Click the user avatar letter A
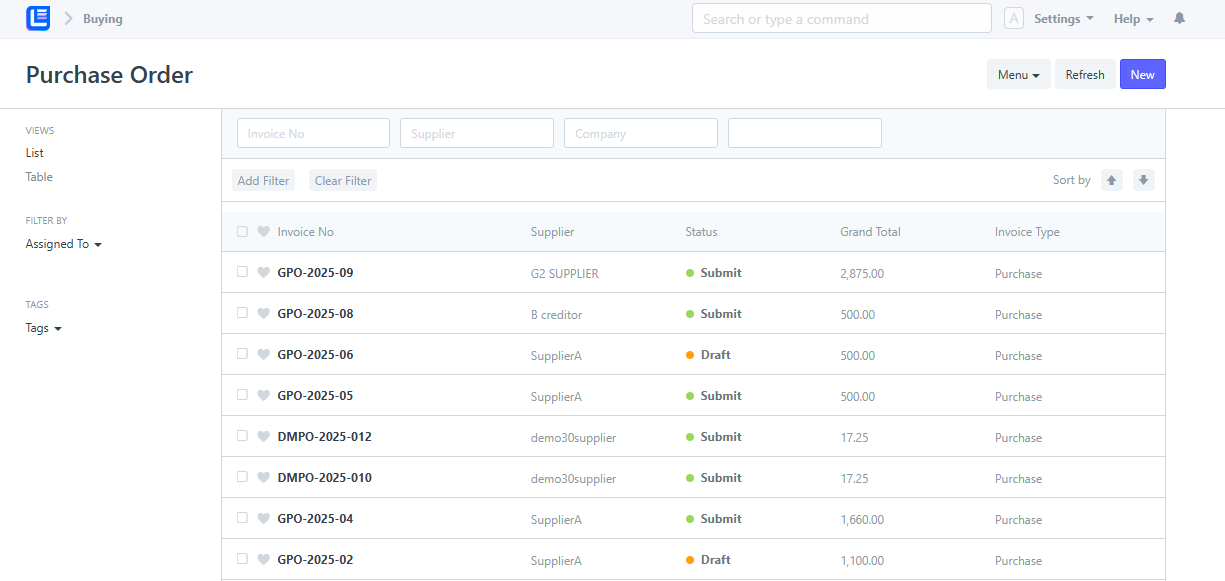 click(1014, 19)
